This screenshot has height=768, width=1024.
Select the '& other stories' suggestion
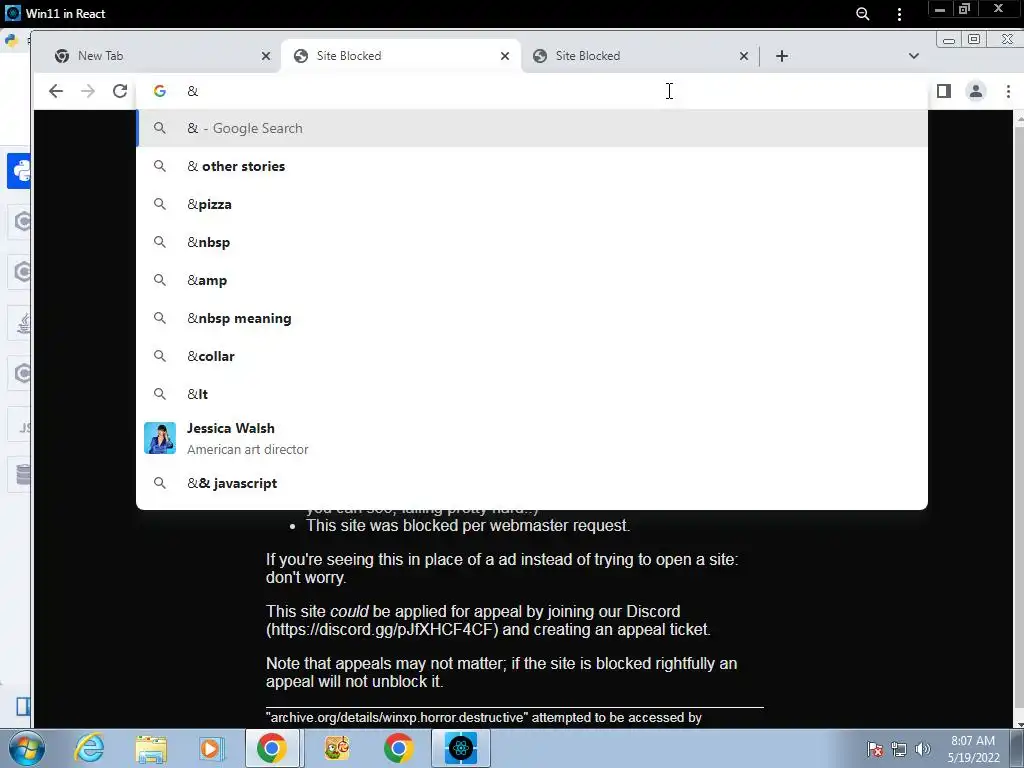tap(532, 166)
